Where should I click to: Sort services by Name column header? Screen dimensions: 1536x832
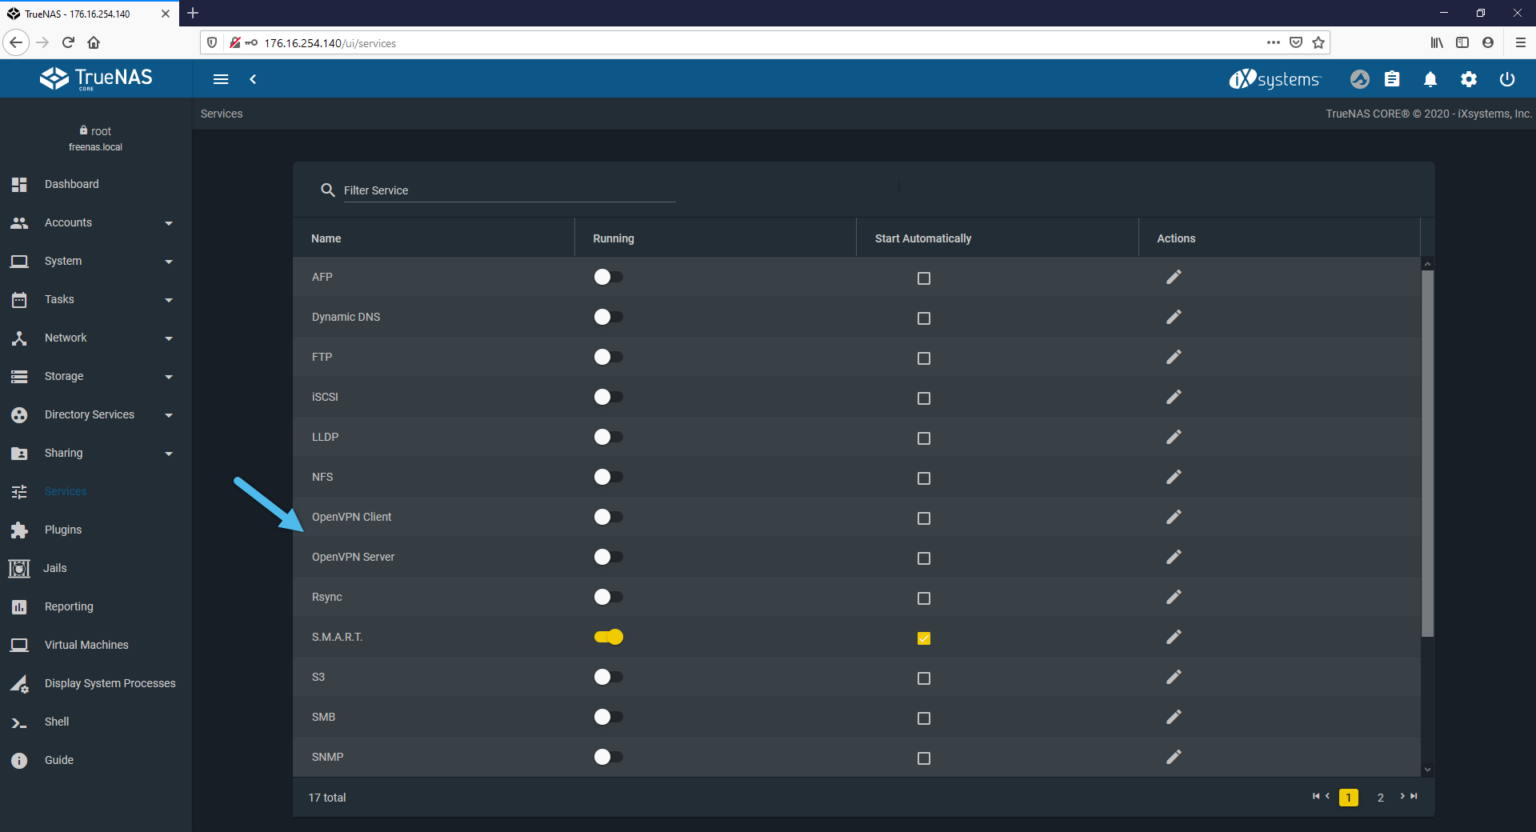(x=326, y=238)
